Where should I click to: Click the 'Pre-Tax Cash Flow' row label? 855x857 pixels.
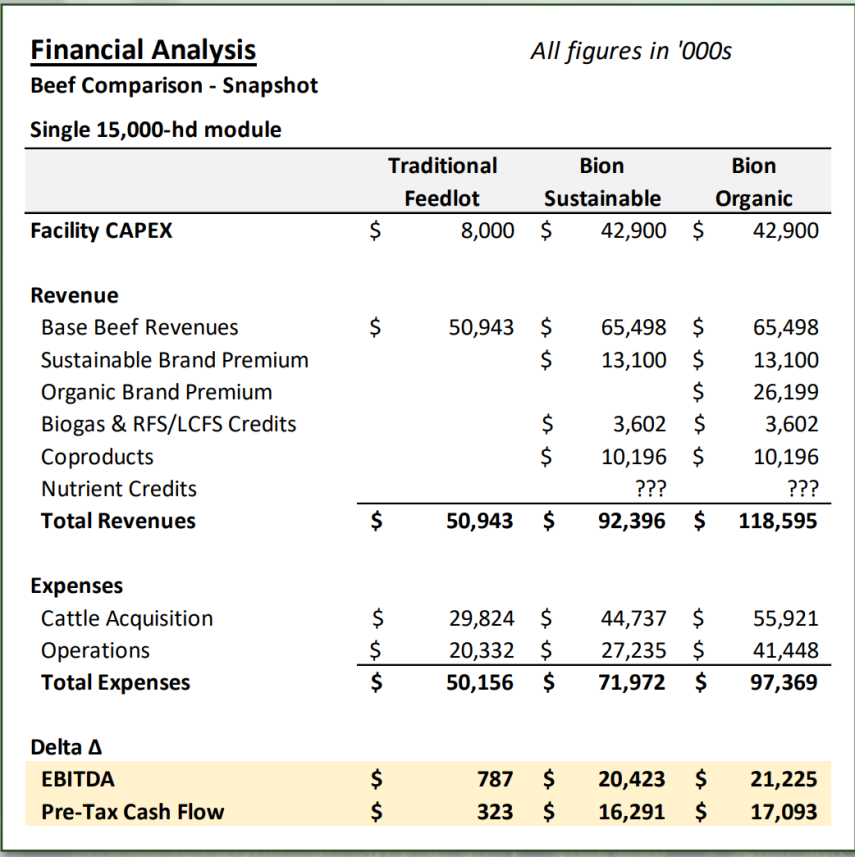point(132,812)
